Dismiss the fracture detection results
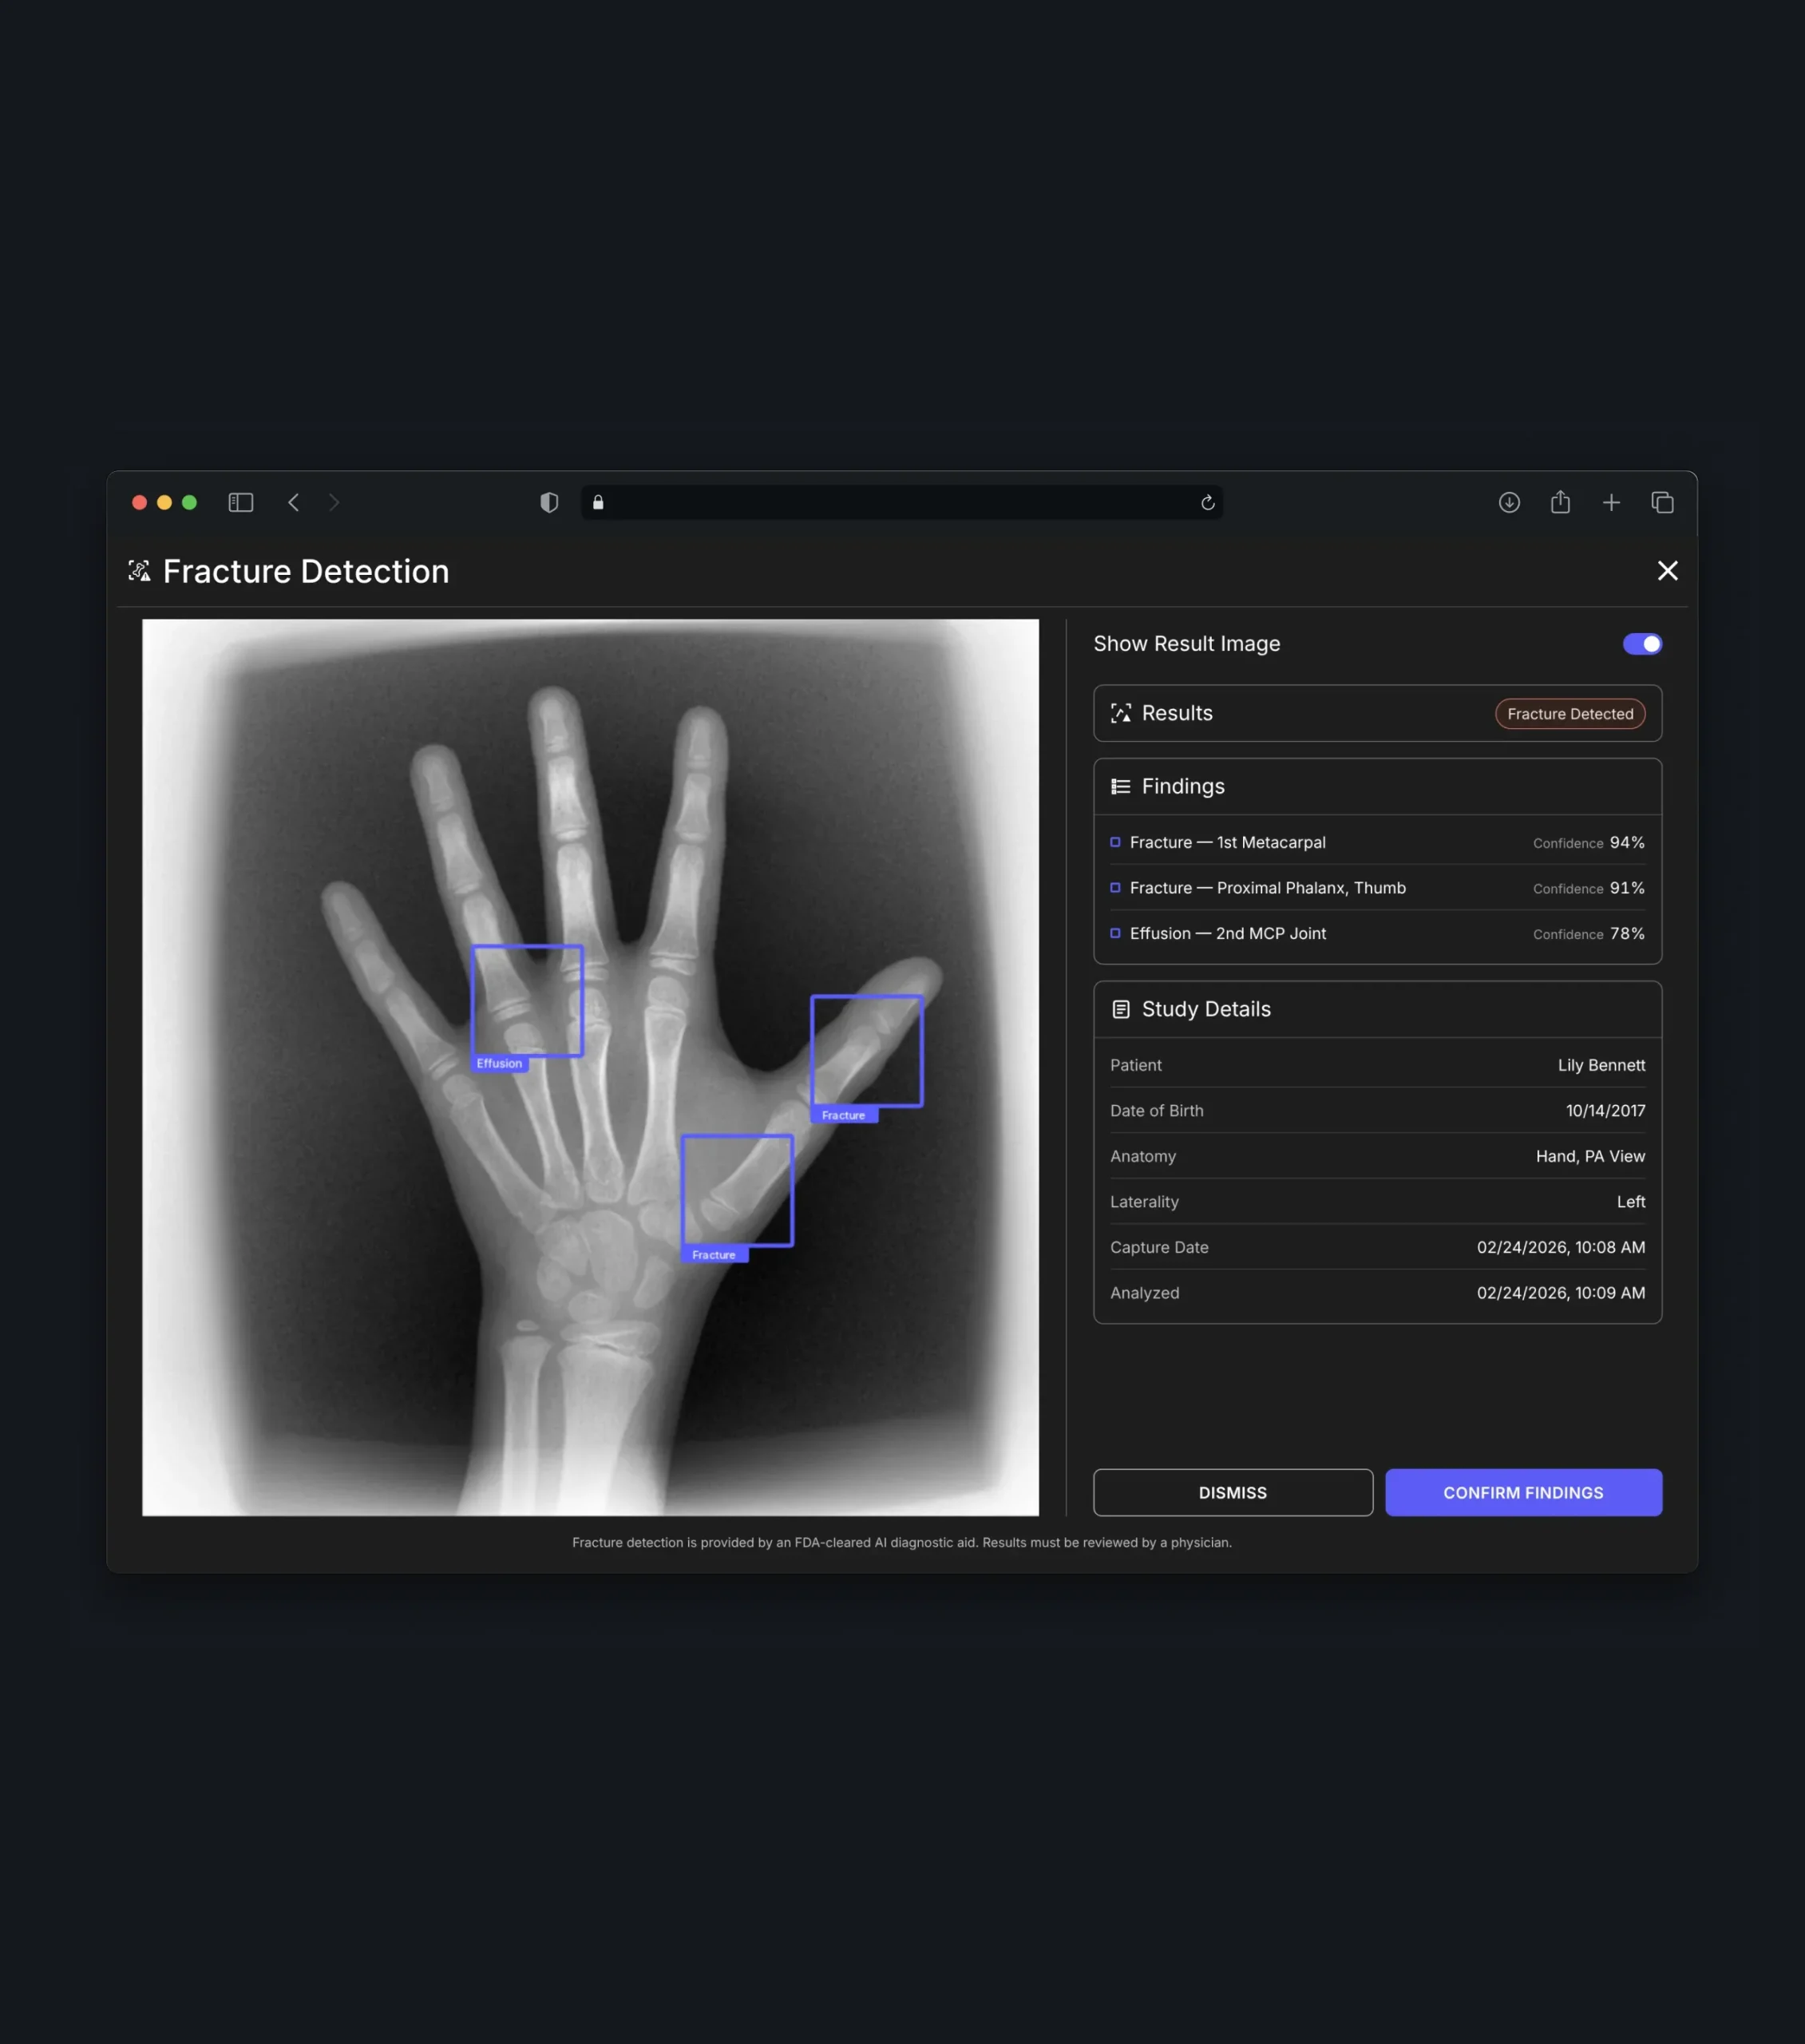Image resolution: width=1805 pixels, height=2044 pixels. (x=1232, y=1492)
